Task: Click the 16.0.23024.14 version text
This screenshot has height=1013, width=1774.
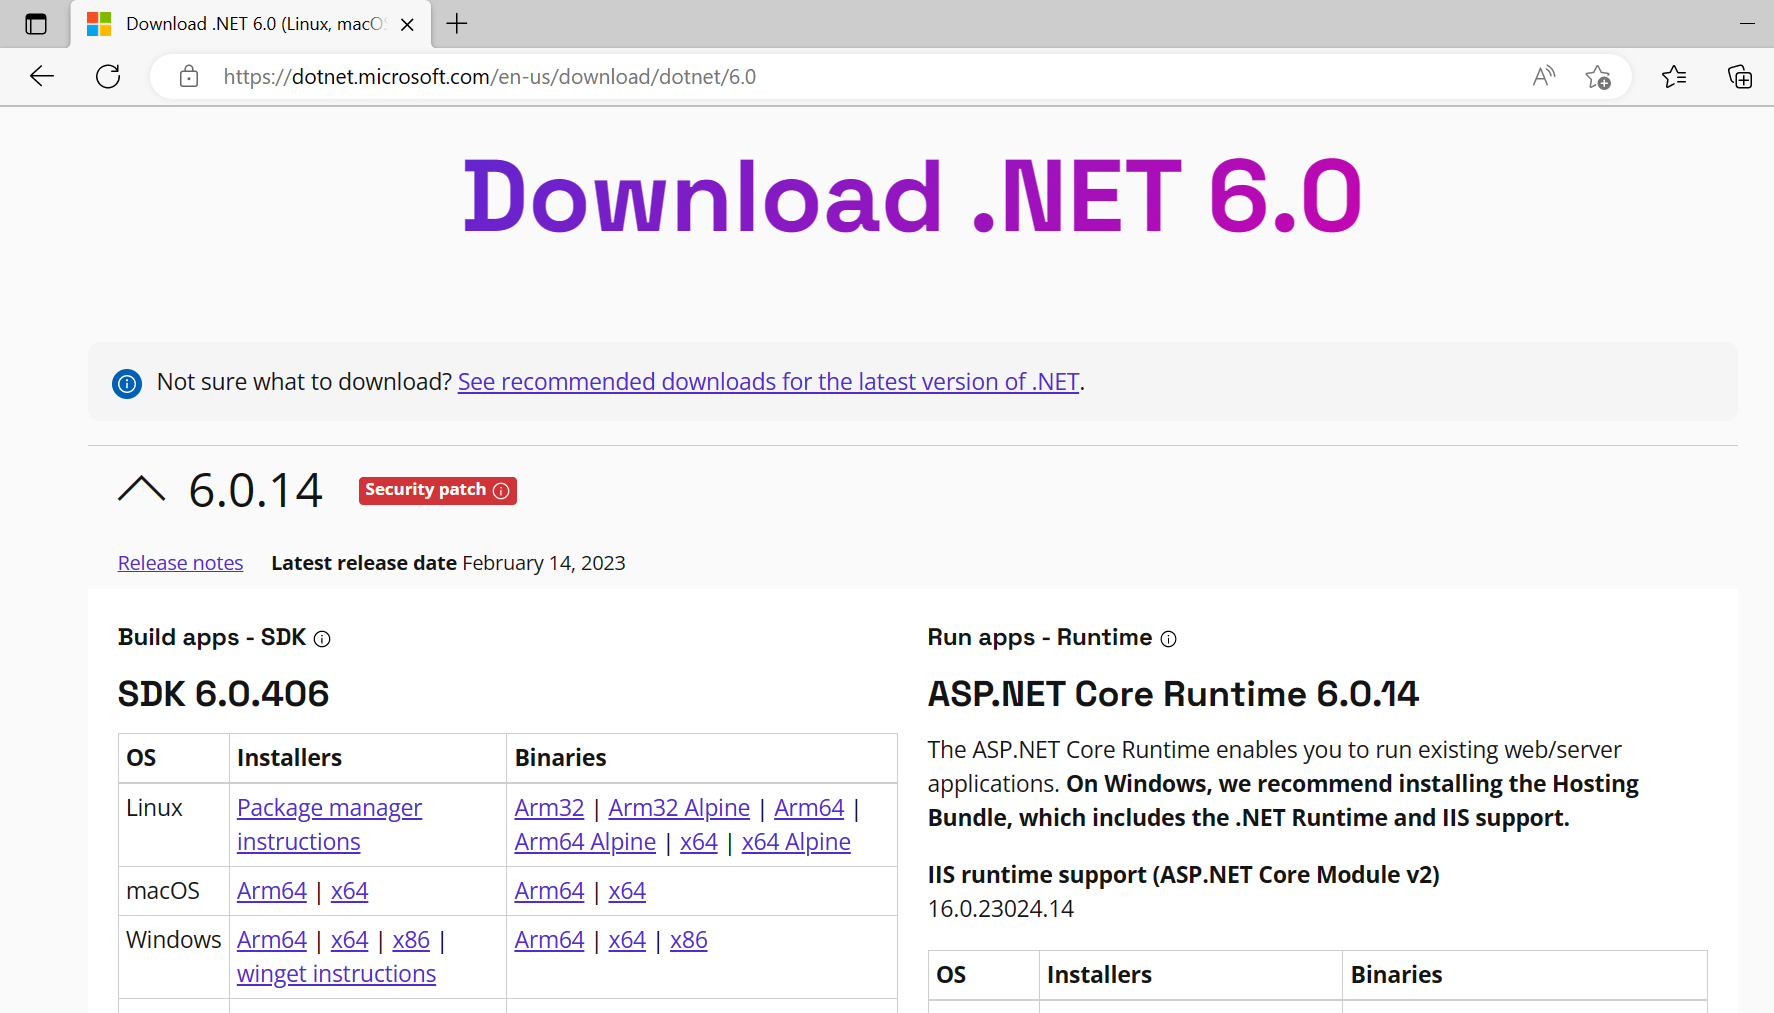Action: [1001, 909]
